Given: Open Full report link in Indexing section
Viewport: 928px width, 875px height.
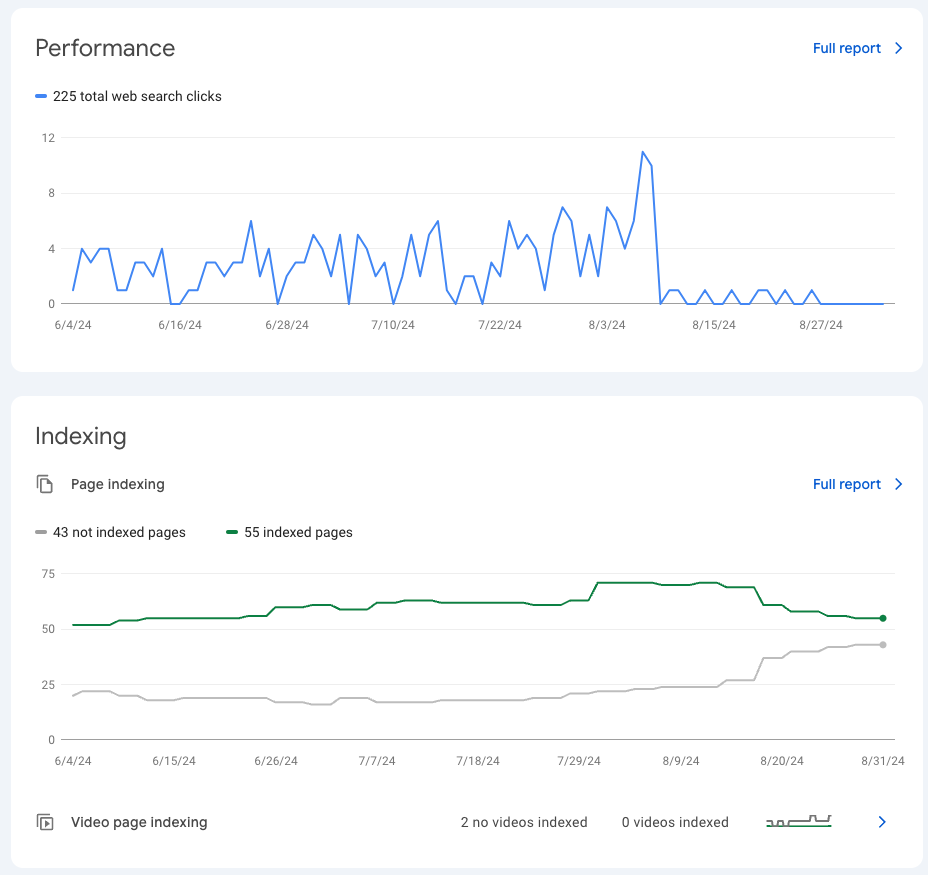Looking at the screenshot, I should [x=846, y=484].
